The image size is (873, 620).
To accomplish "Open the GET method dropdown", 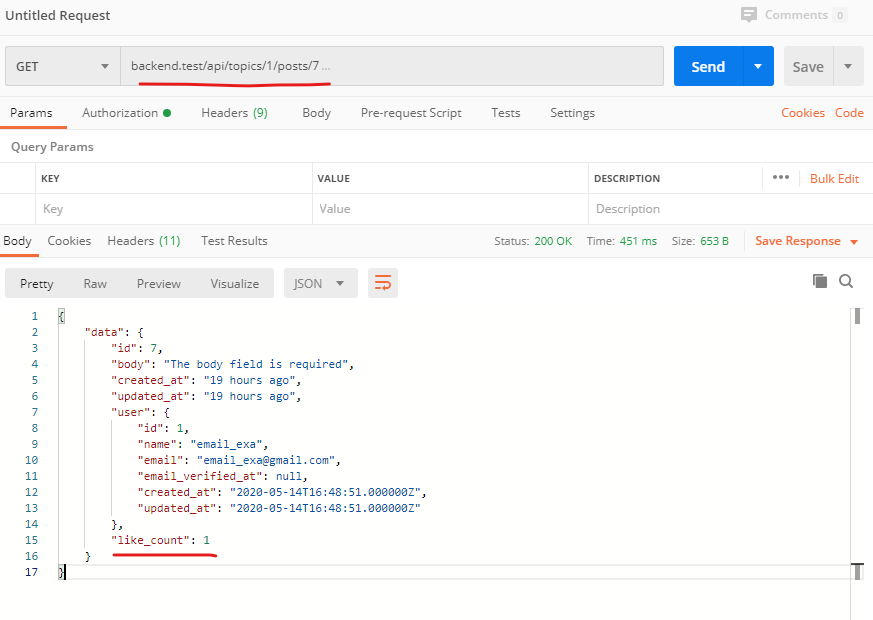I will (x=62, y=66).
